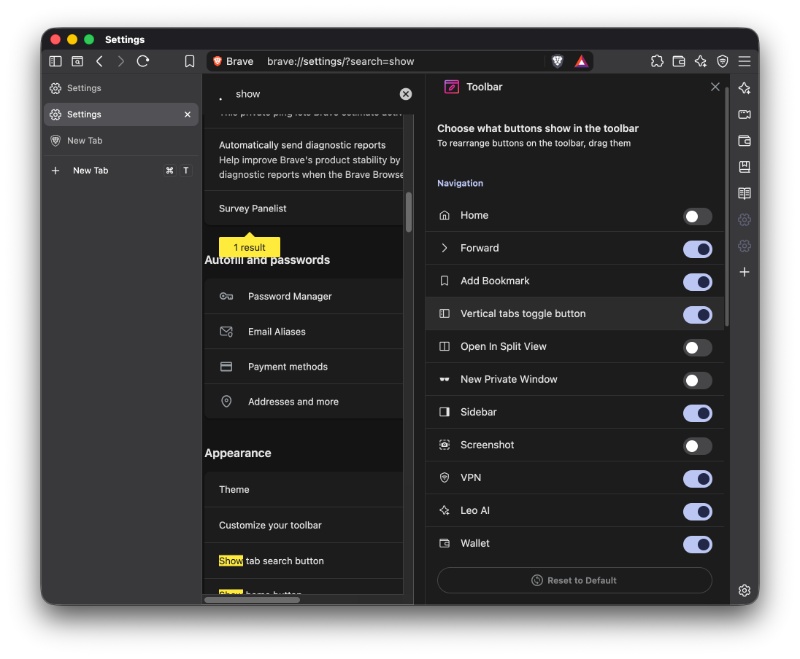Viewport: 800px width, 659px height.
Task: Toggle the Forward button switch
Action: (697, 249)
